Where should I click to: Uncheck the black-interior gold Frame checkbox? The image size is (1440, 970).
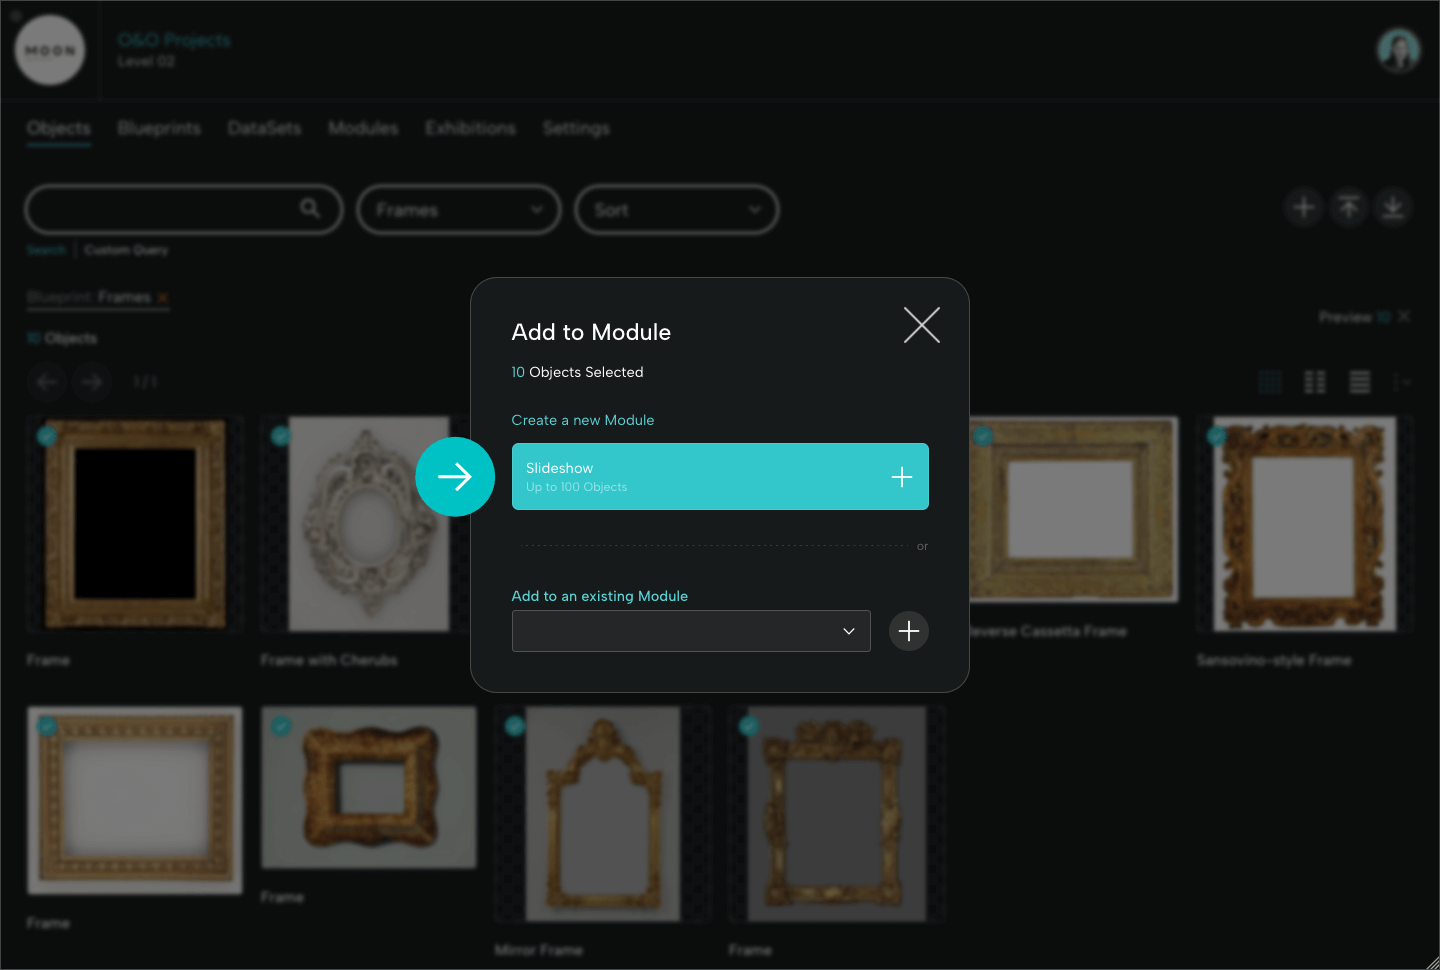[47, 436]
